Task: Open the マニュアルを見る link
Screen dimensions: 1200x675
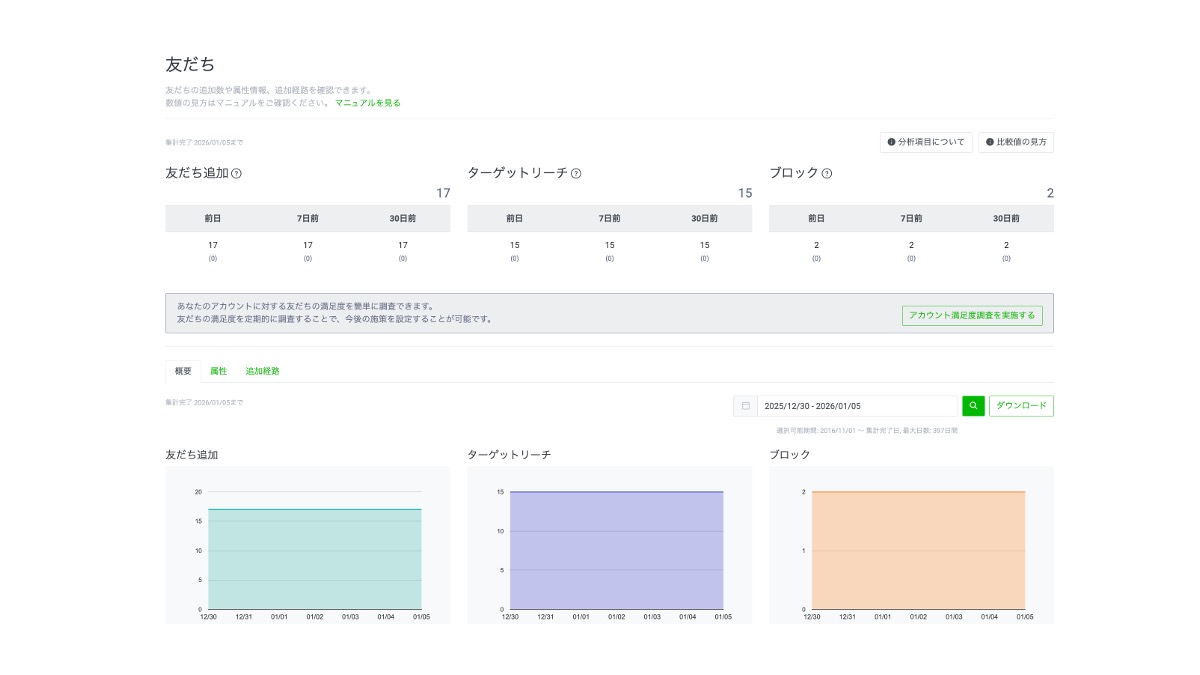Action: 368,103
